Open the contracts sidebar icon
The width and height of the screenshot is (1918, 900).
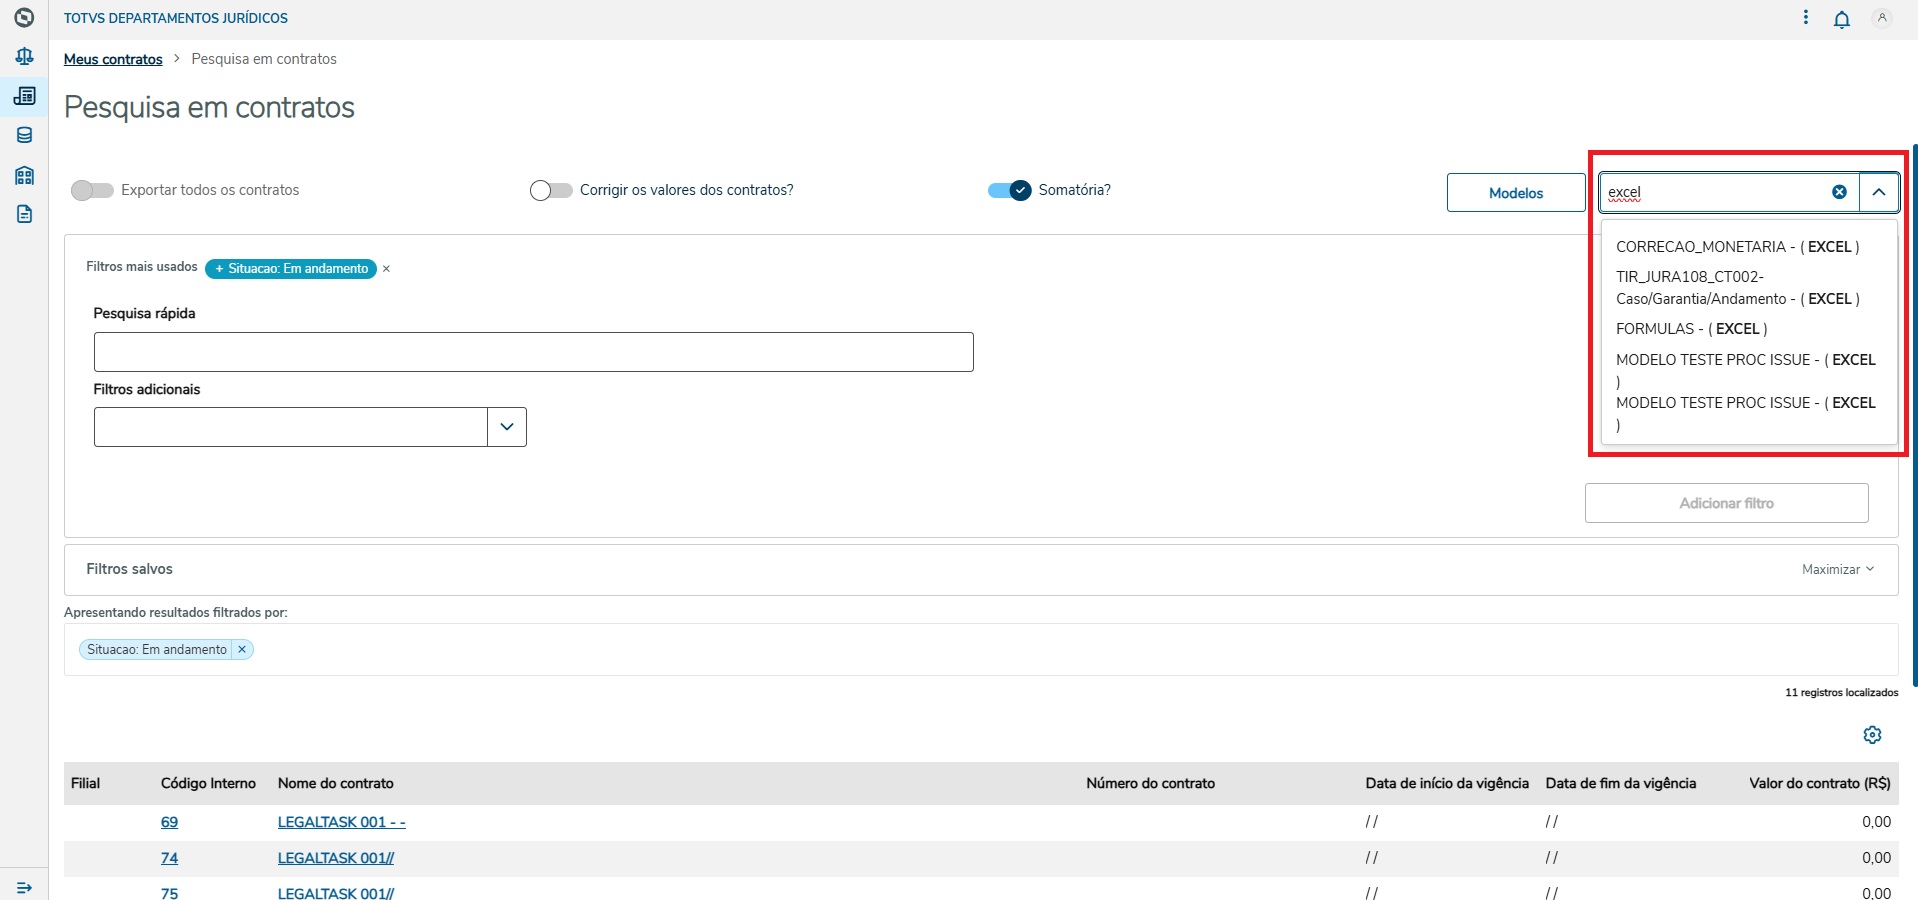pos(24,96)
